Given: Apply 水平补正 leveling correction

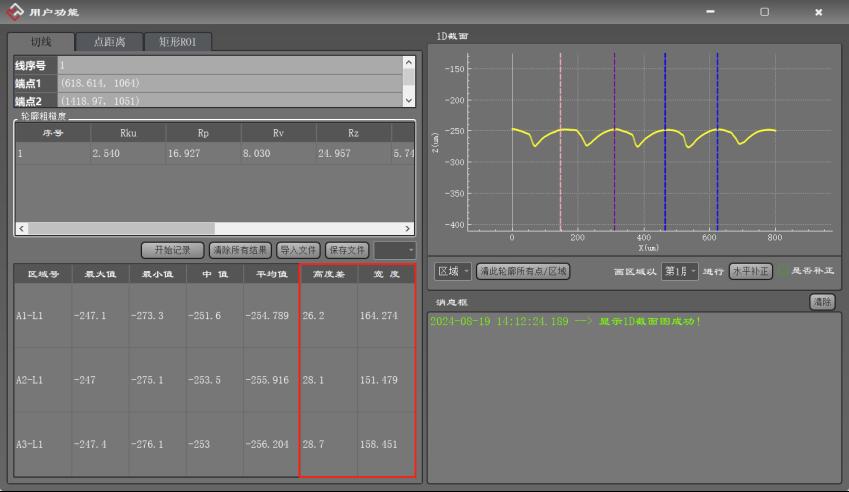Looking at the screenshot, I should click(750, 271).
